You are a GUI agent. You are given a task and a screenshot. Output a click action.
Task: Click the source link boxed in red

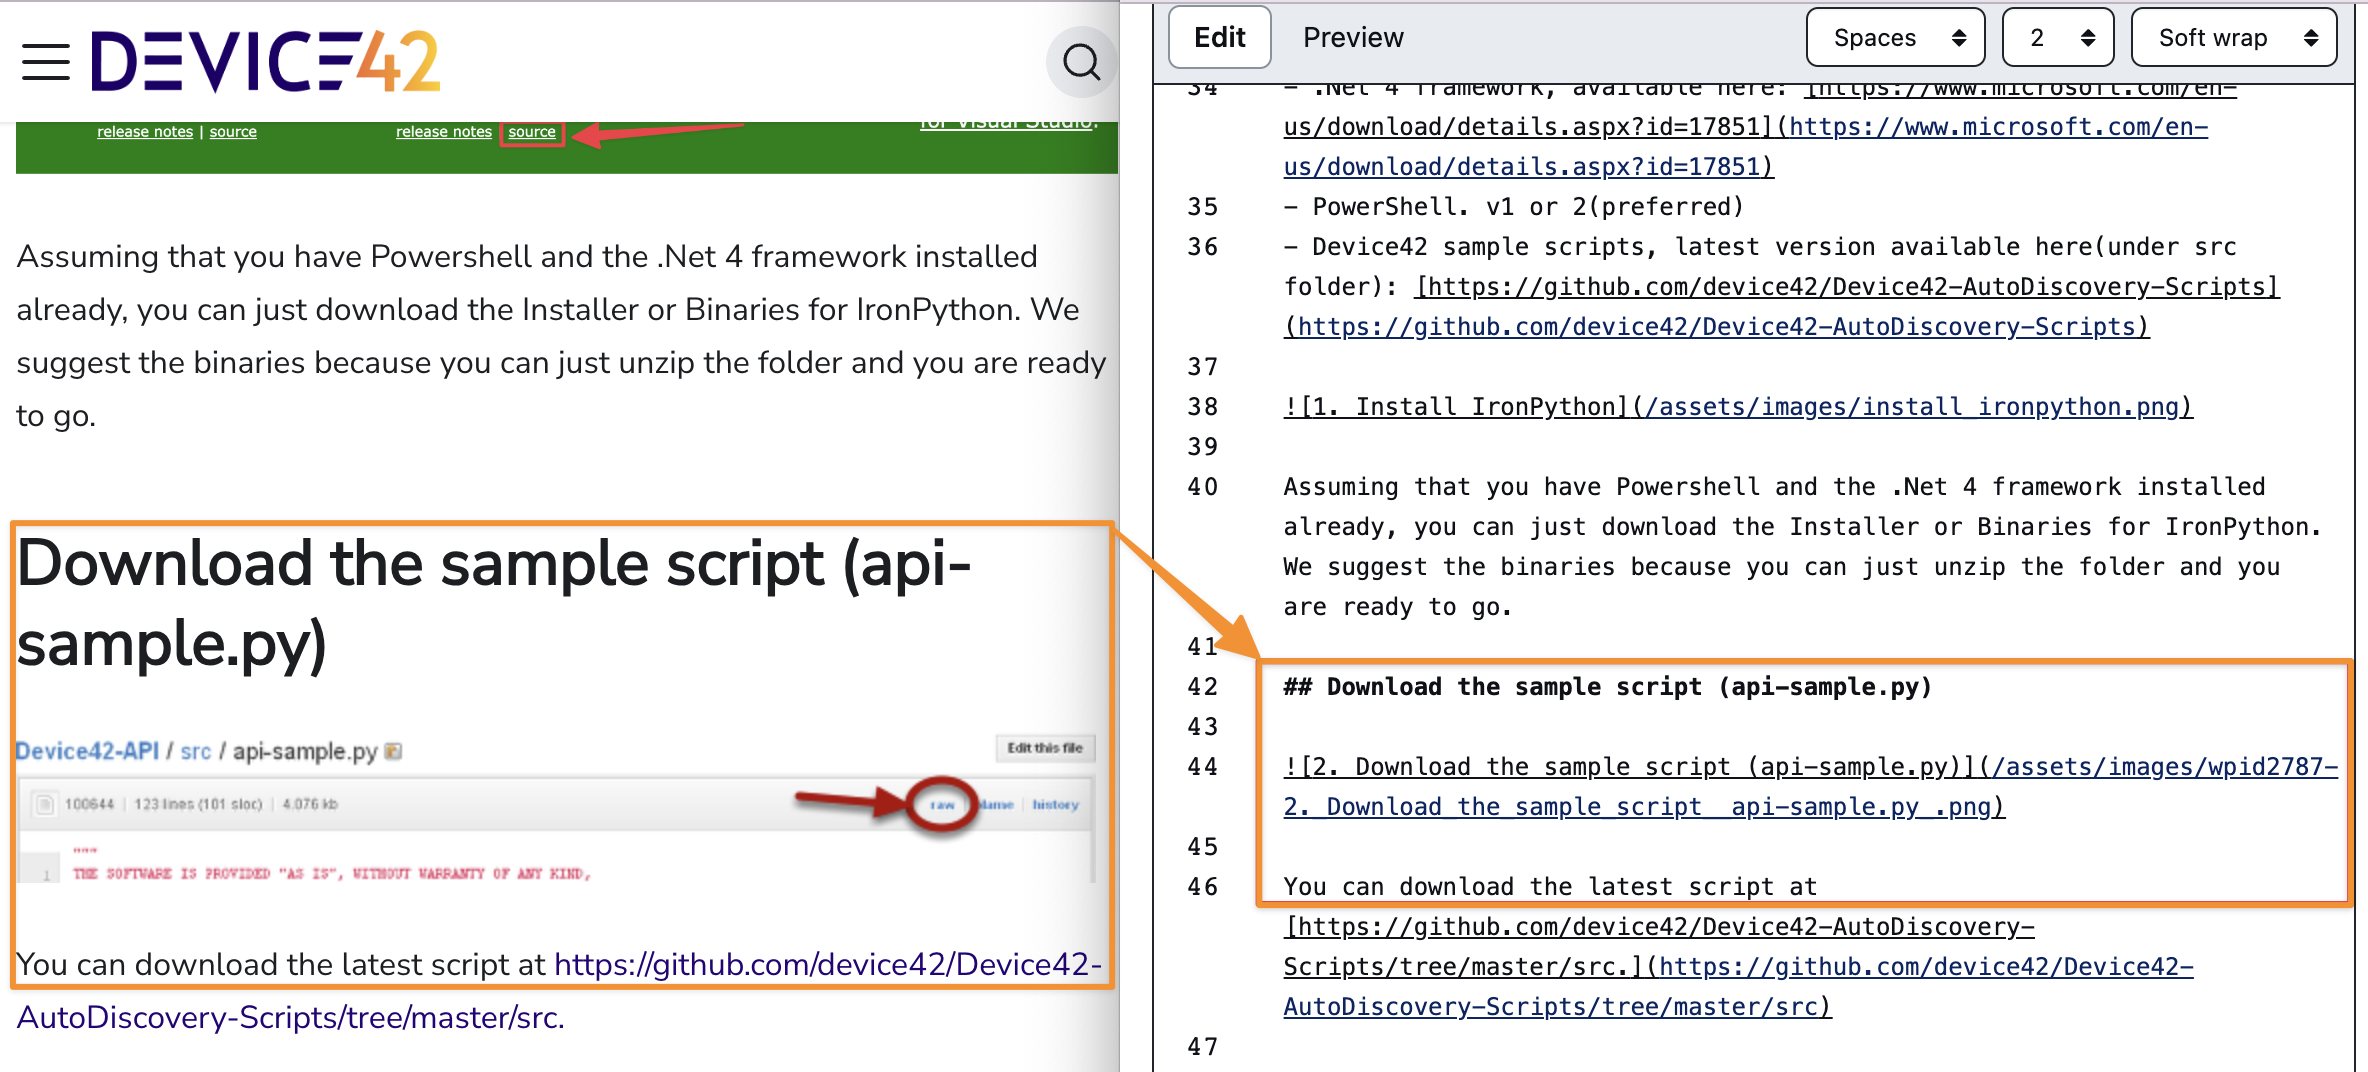pyautogui.click(x=532, y=132)
